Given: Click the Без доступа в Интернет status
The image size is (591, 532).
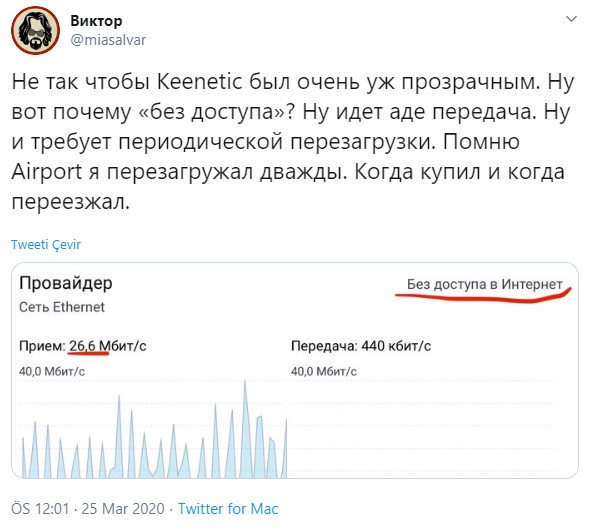Looking at the screenshot, I should 485,284.
